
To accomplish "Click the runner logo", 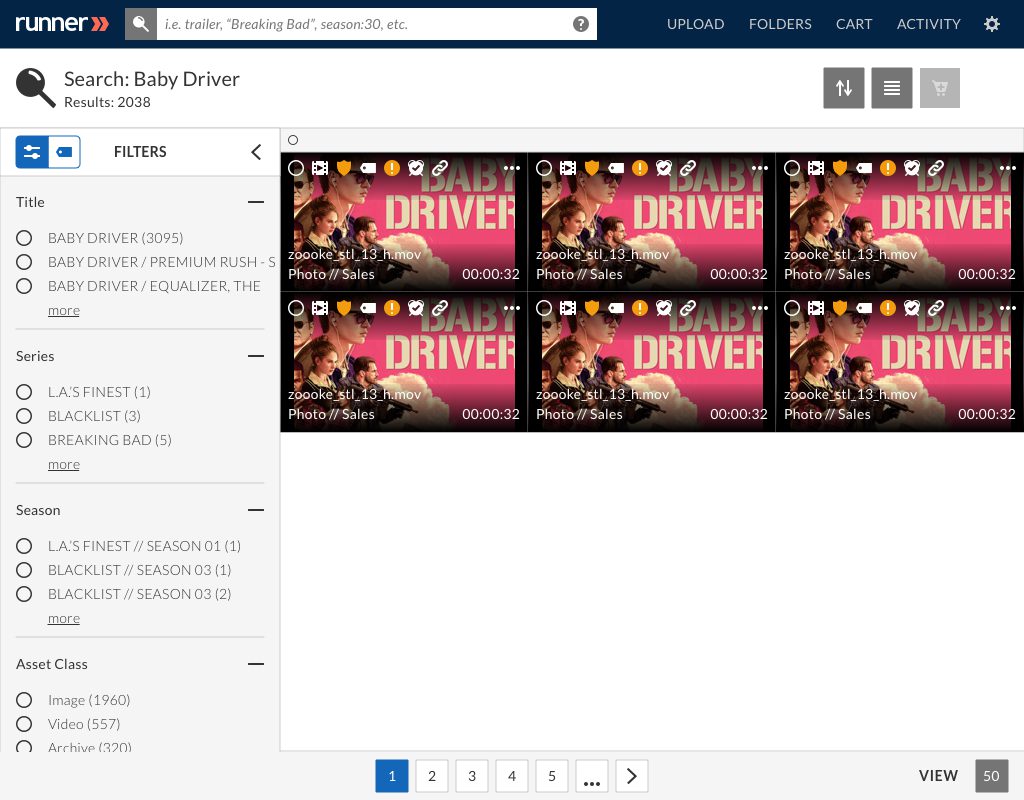I will tap(62, 24).
